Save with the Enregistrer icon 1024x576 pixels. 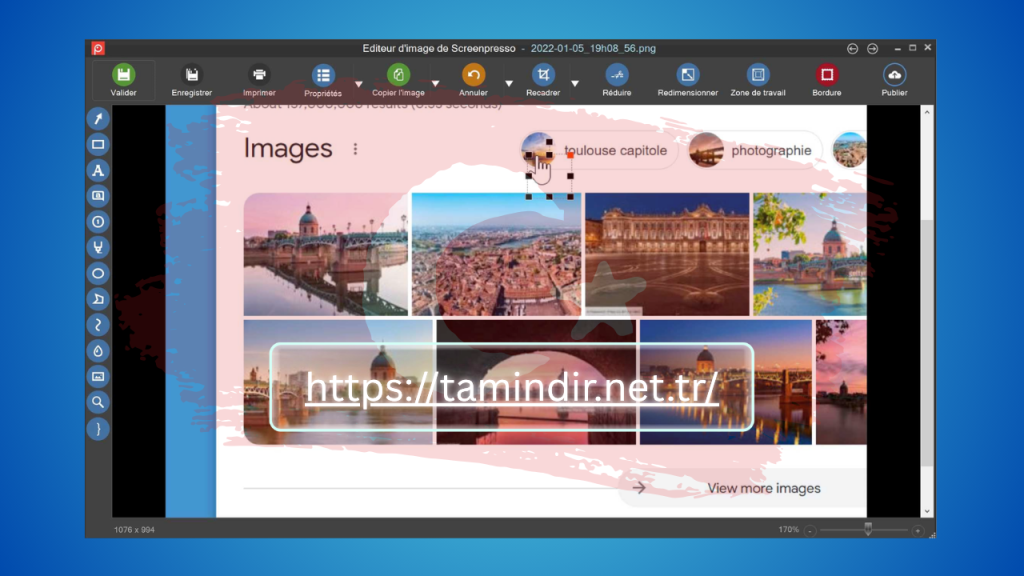pyautogui.click(x=191, y=80)
